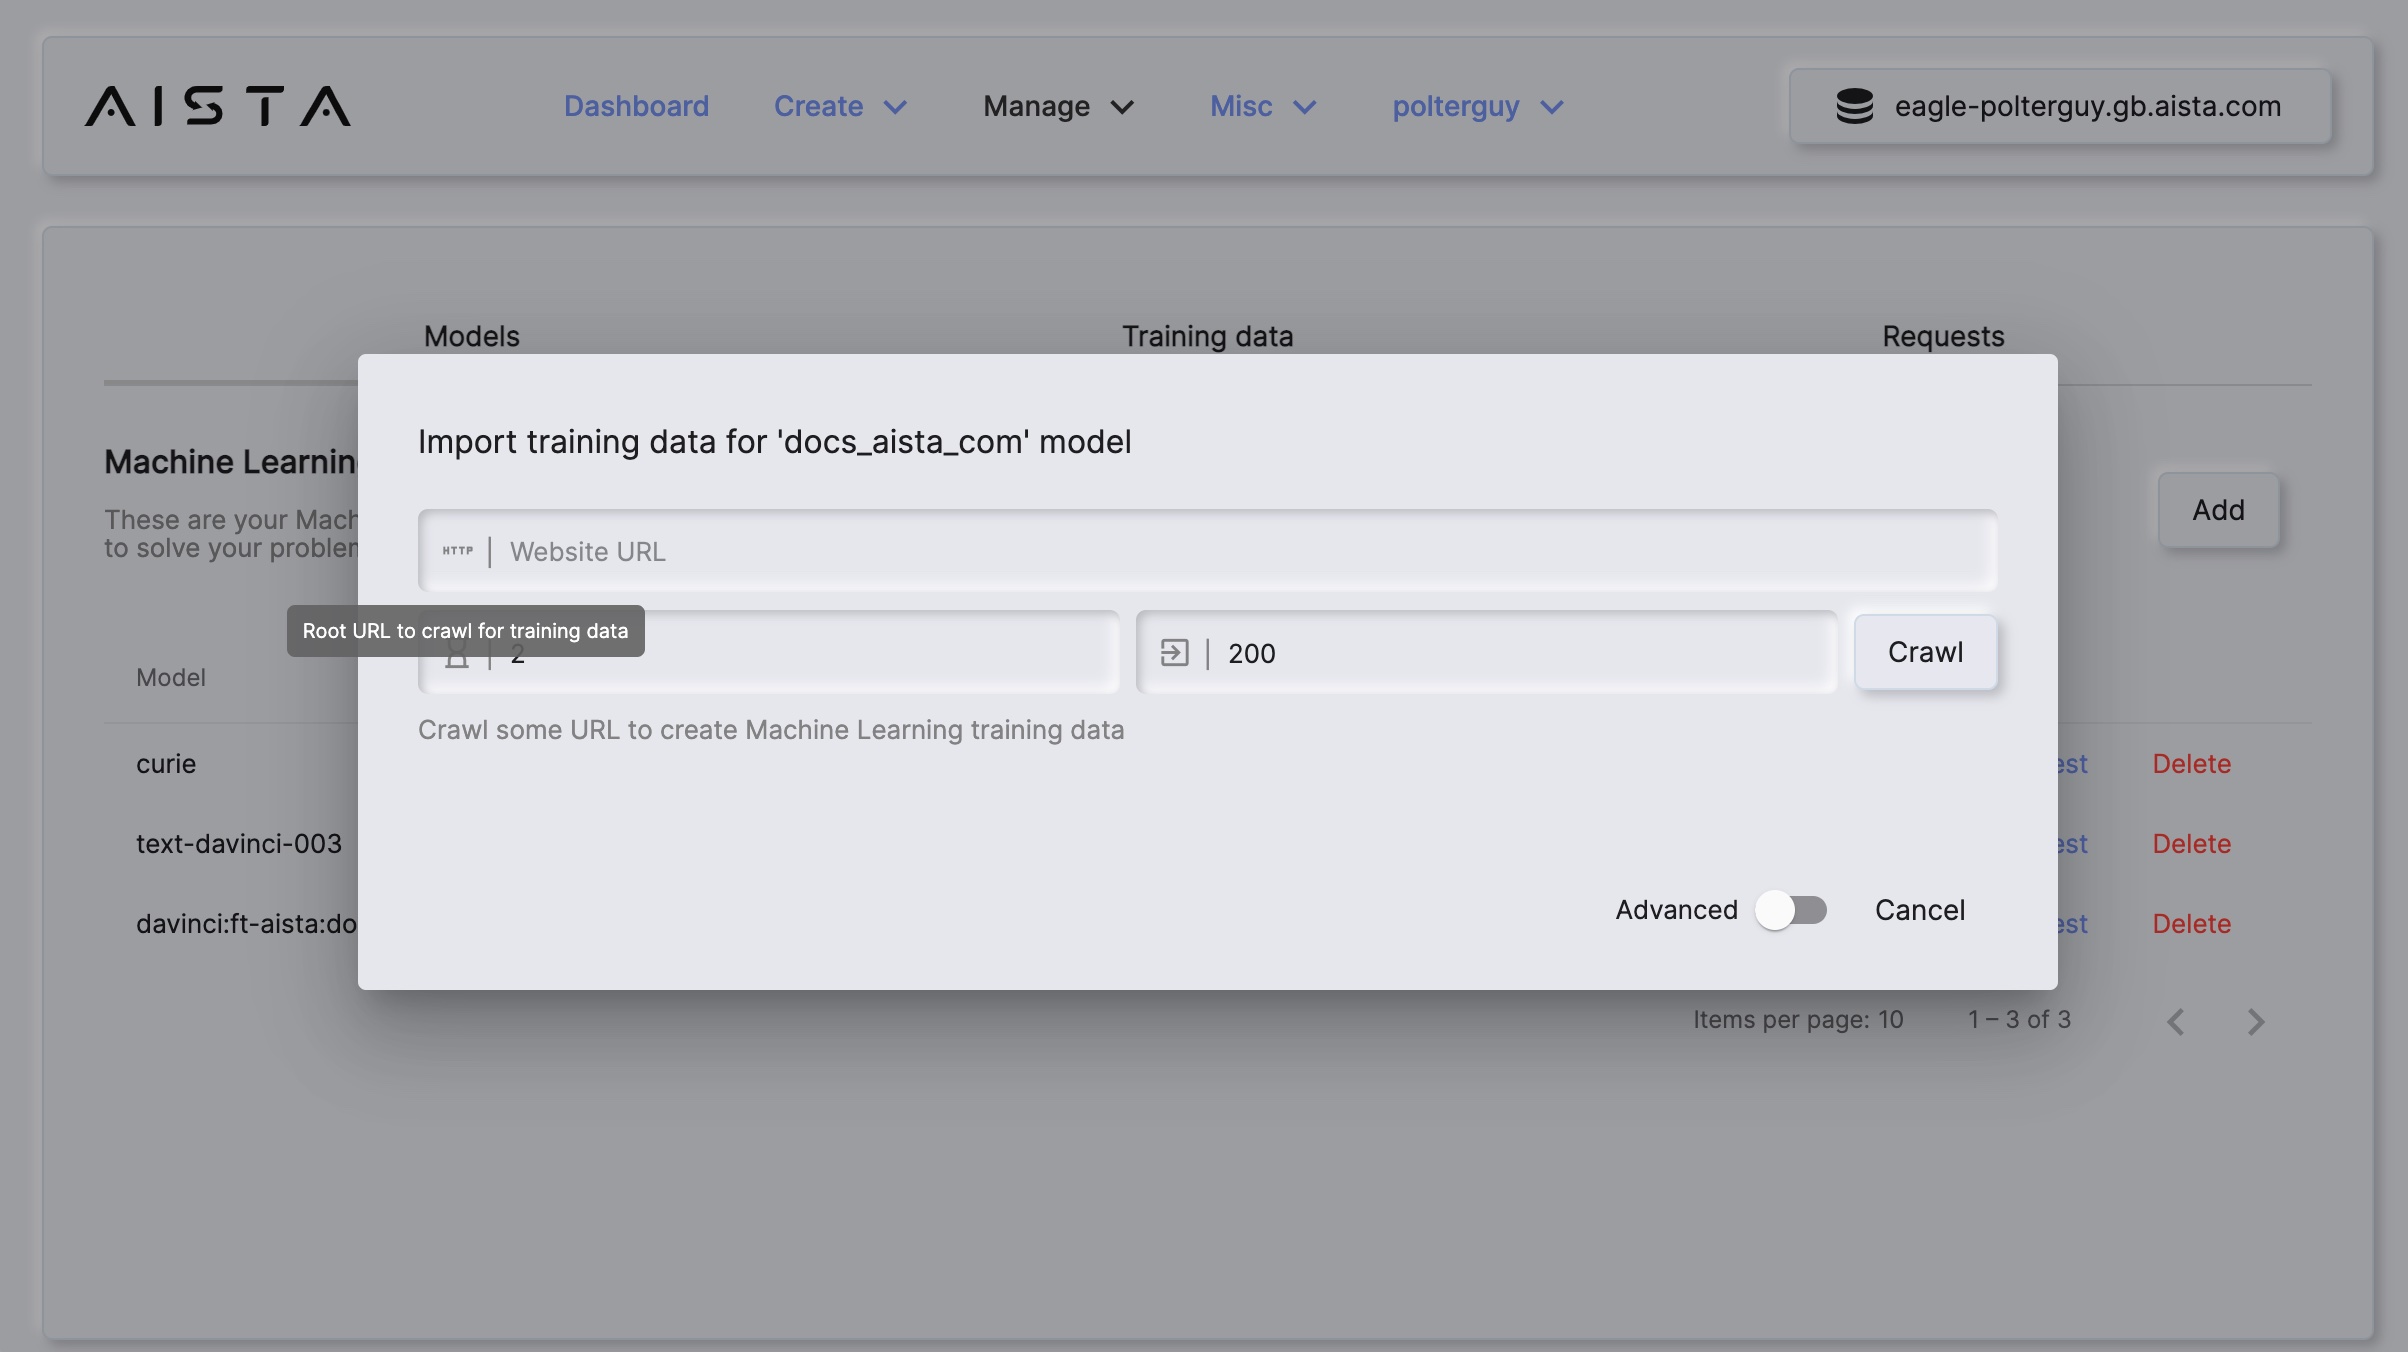Click the AISTA logo
Image resolution: width=2408 pixels, height=1352 pixels.
(x=217, y=106)
